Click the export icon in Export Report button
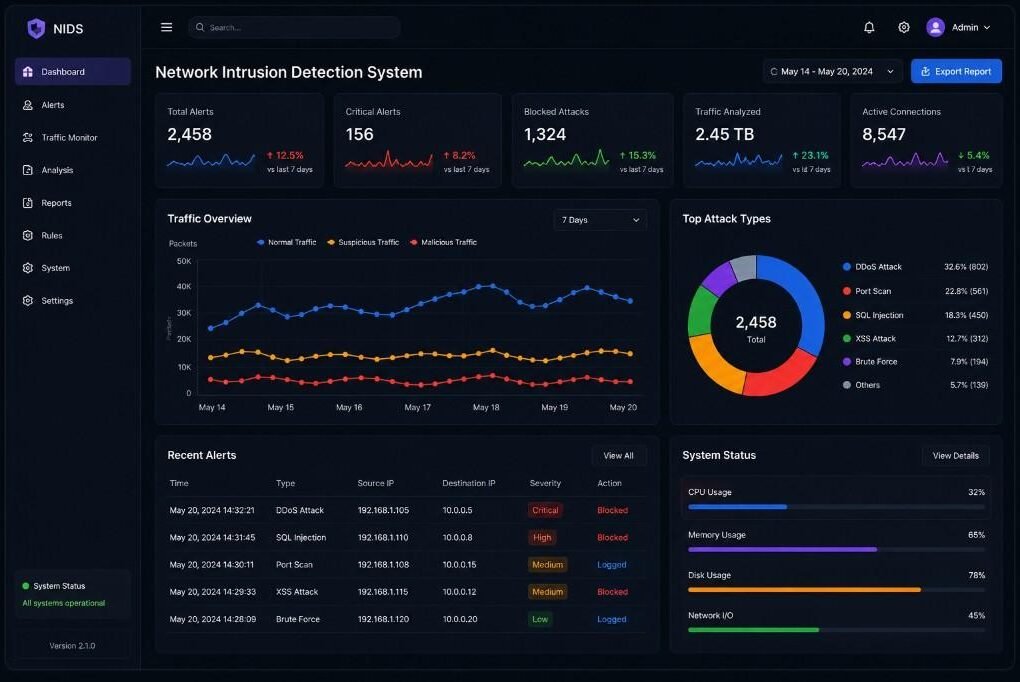This screenshot has width=1020, height=682. (925, 72)
